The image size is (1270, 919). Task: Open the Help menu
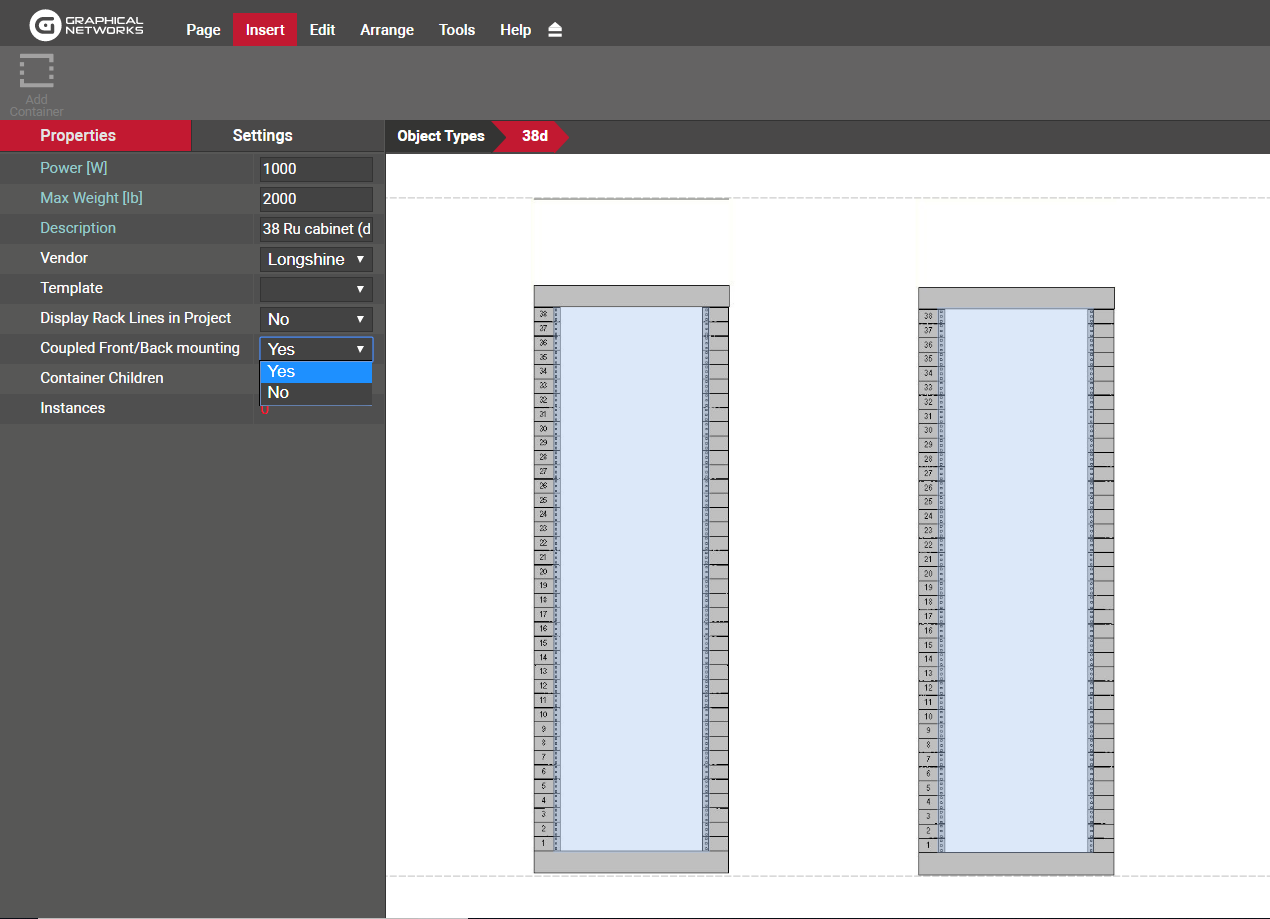tap(515, 30)
